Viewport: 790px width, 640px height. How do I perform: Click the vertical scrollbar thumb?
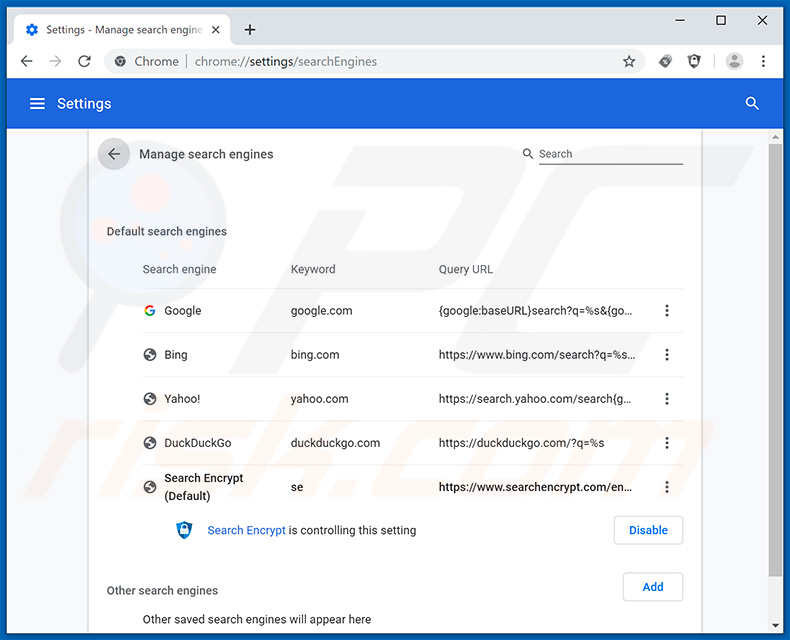point(775,360)
